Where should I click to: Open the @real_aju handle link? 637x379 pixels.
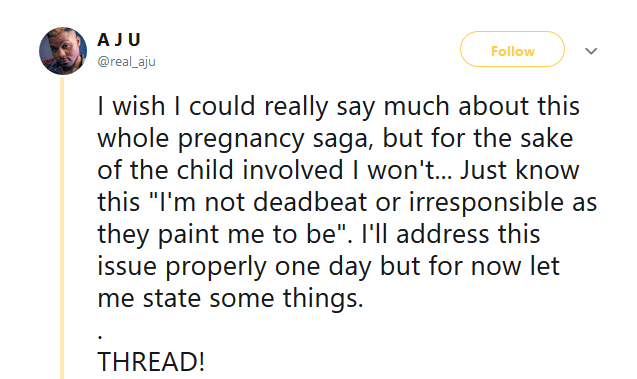point(126,61)
